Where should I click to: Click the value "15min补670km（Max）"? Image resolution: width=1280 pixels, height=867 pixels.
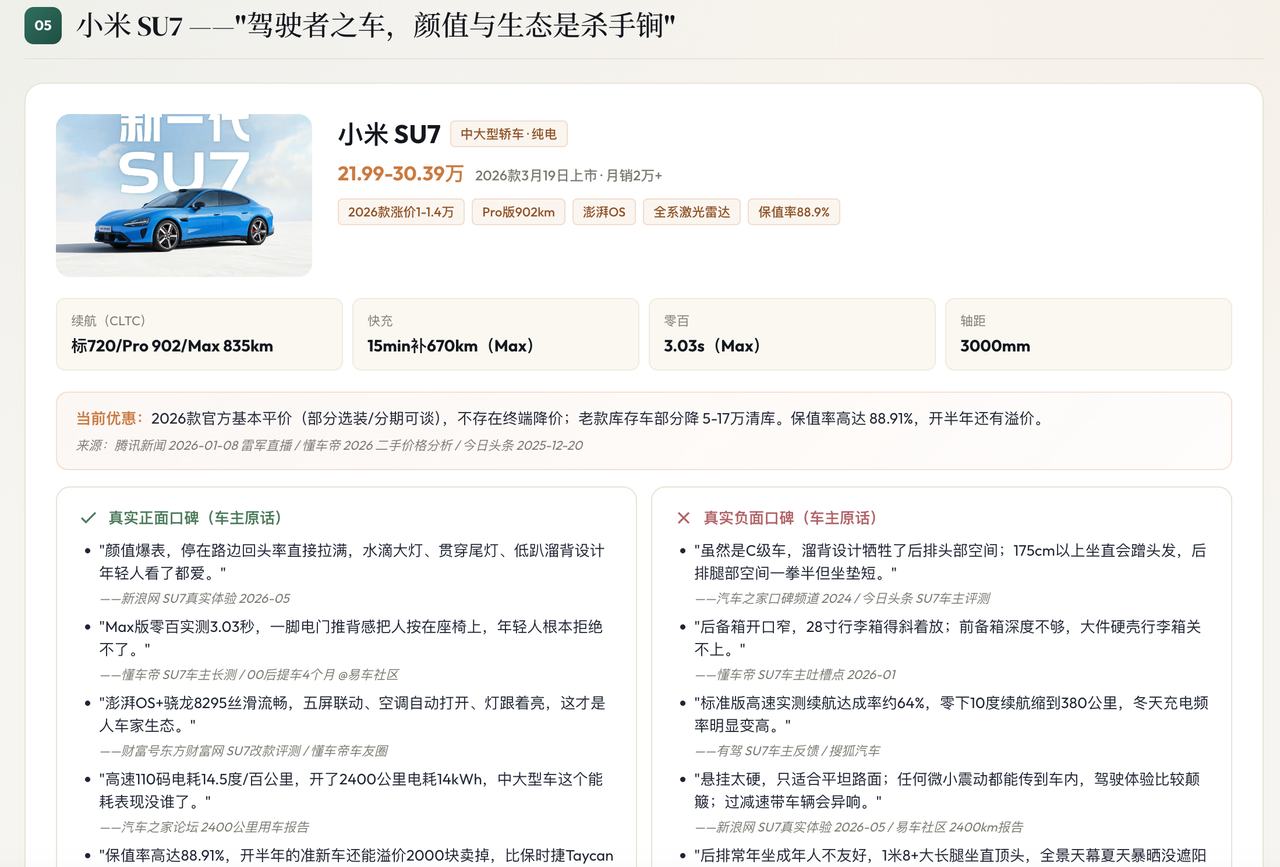point(451,346)
